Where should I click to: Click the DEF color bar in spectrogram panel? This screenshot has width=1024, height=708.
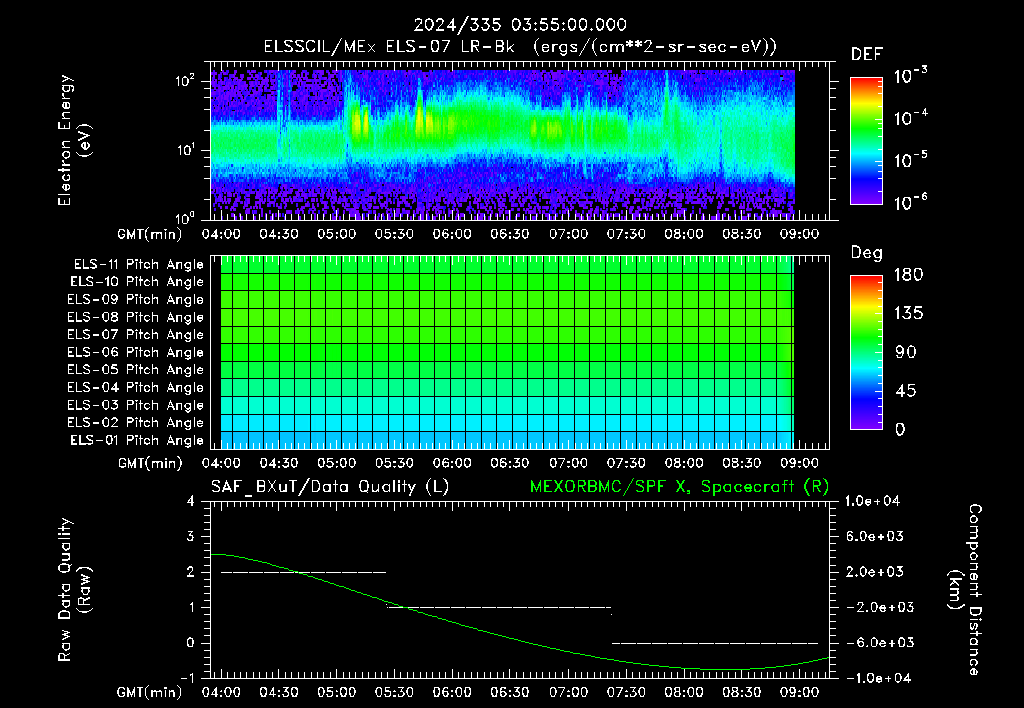866,141
